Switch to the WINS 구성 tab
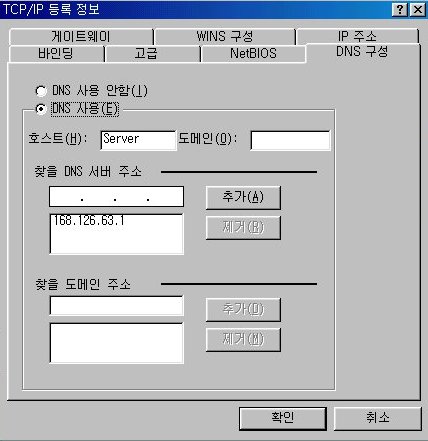428x441 pixels. [x=225, y=36]
